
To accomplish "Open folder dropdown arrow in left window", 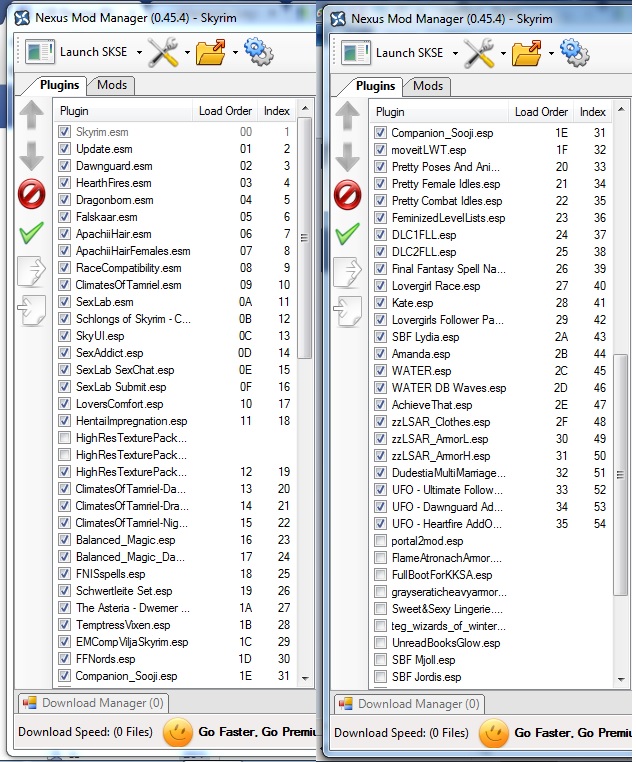I will (x=235, y=52).
